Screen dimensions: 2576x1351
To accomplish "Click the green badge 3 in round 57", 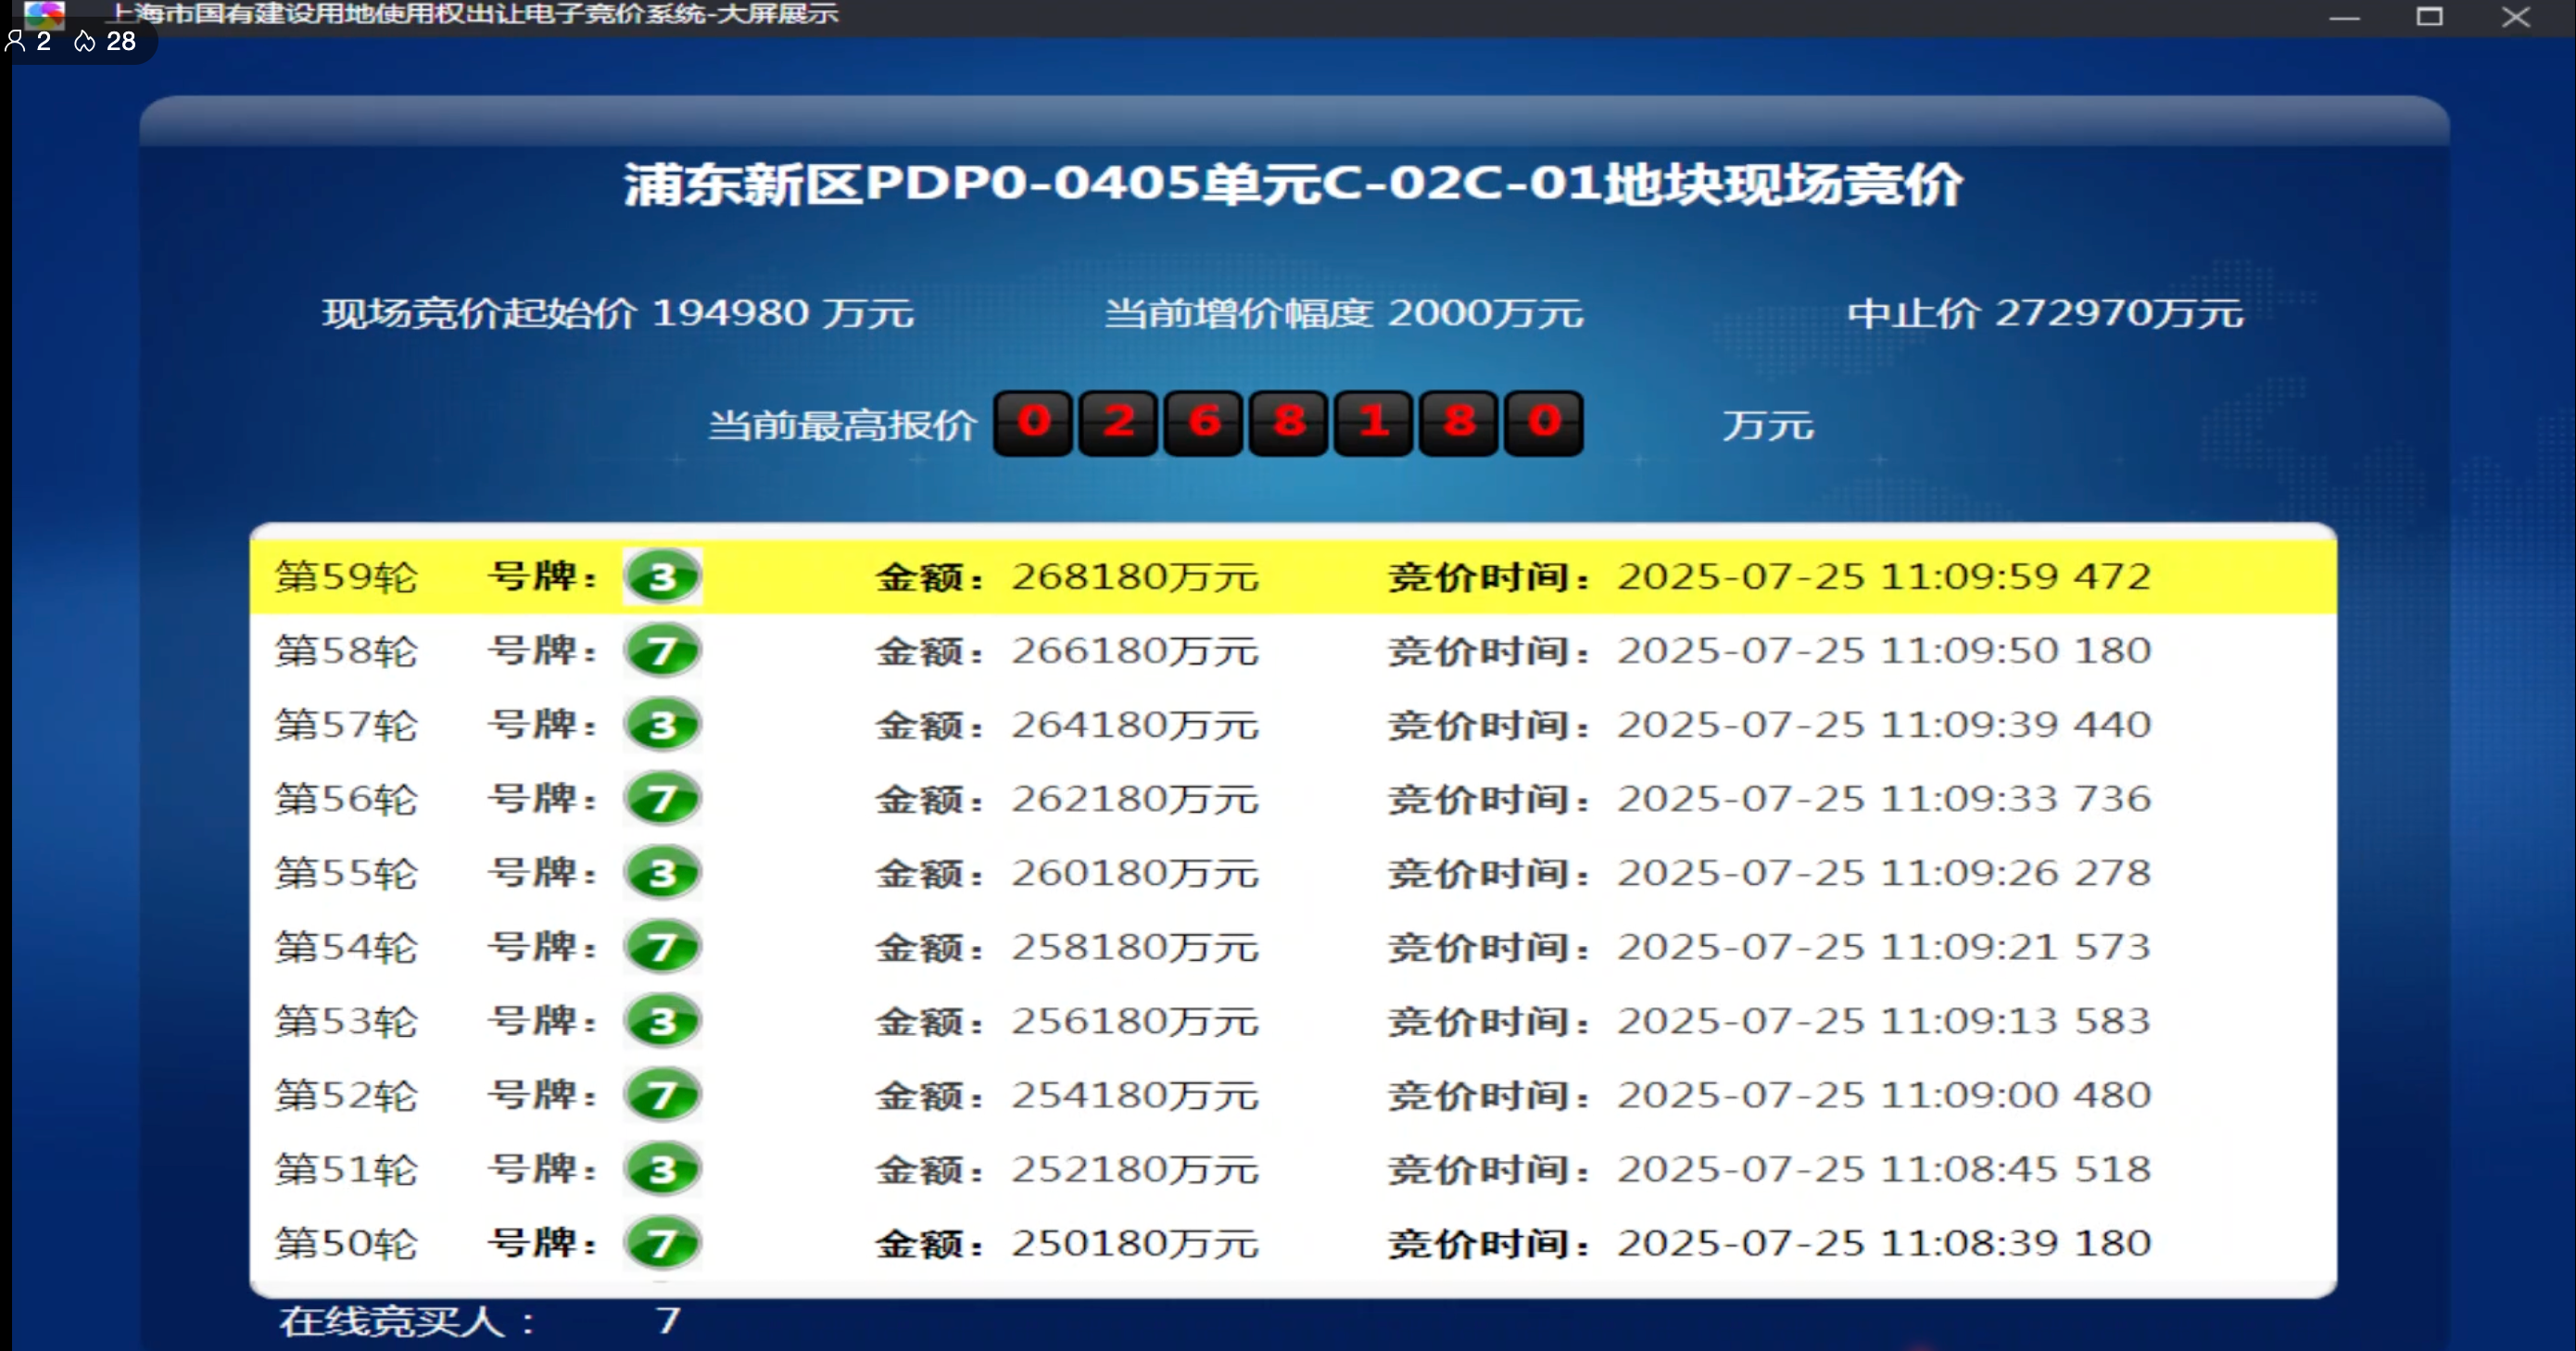I will (662, 725).
